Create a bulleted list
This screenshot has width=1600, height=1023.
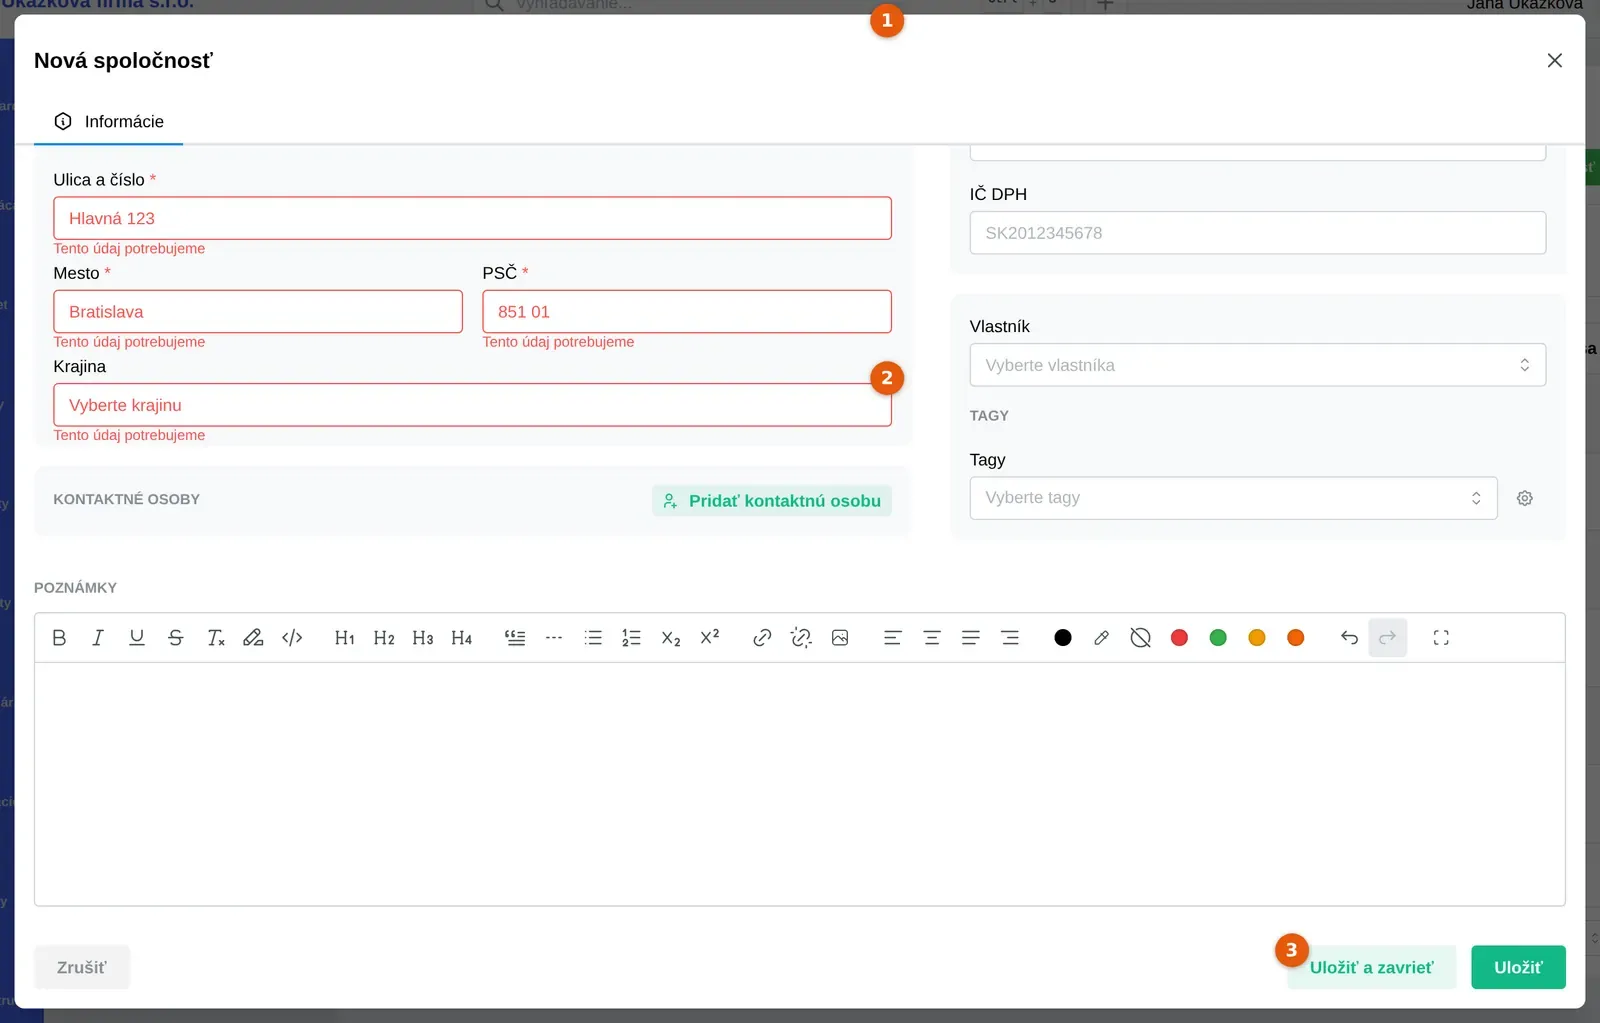tap(593, 638)
